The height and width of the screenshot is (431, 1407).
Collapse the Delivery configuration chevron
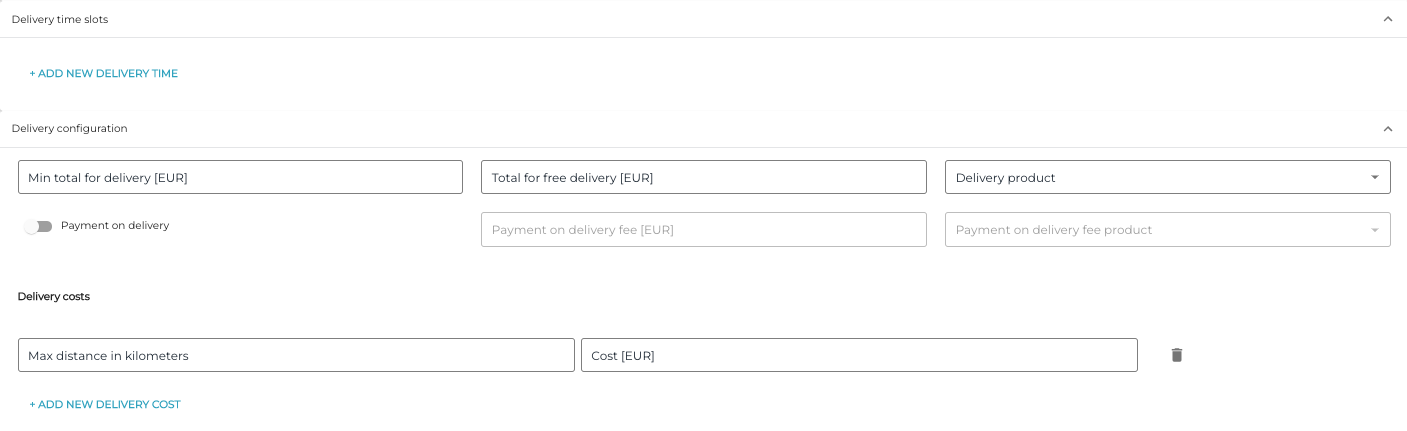point(1387,129)
